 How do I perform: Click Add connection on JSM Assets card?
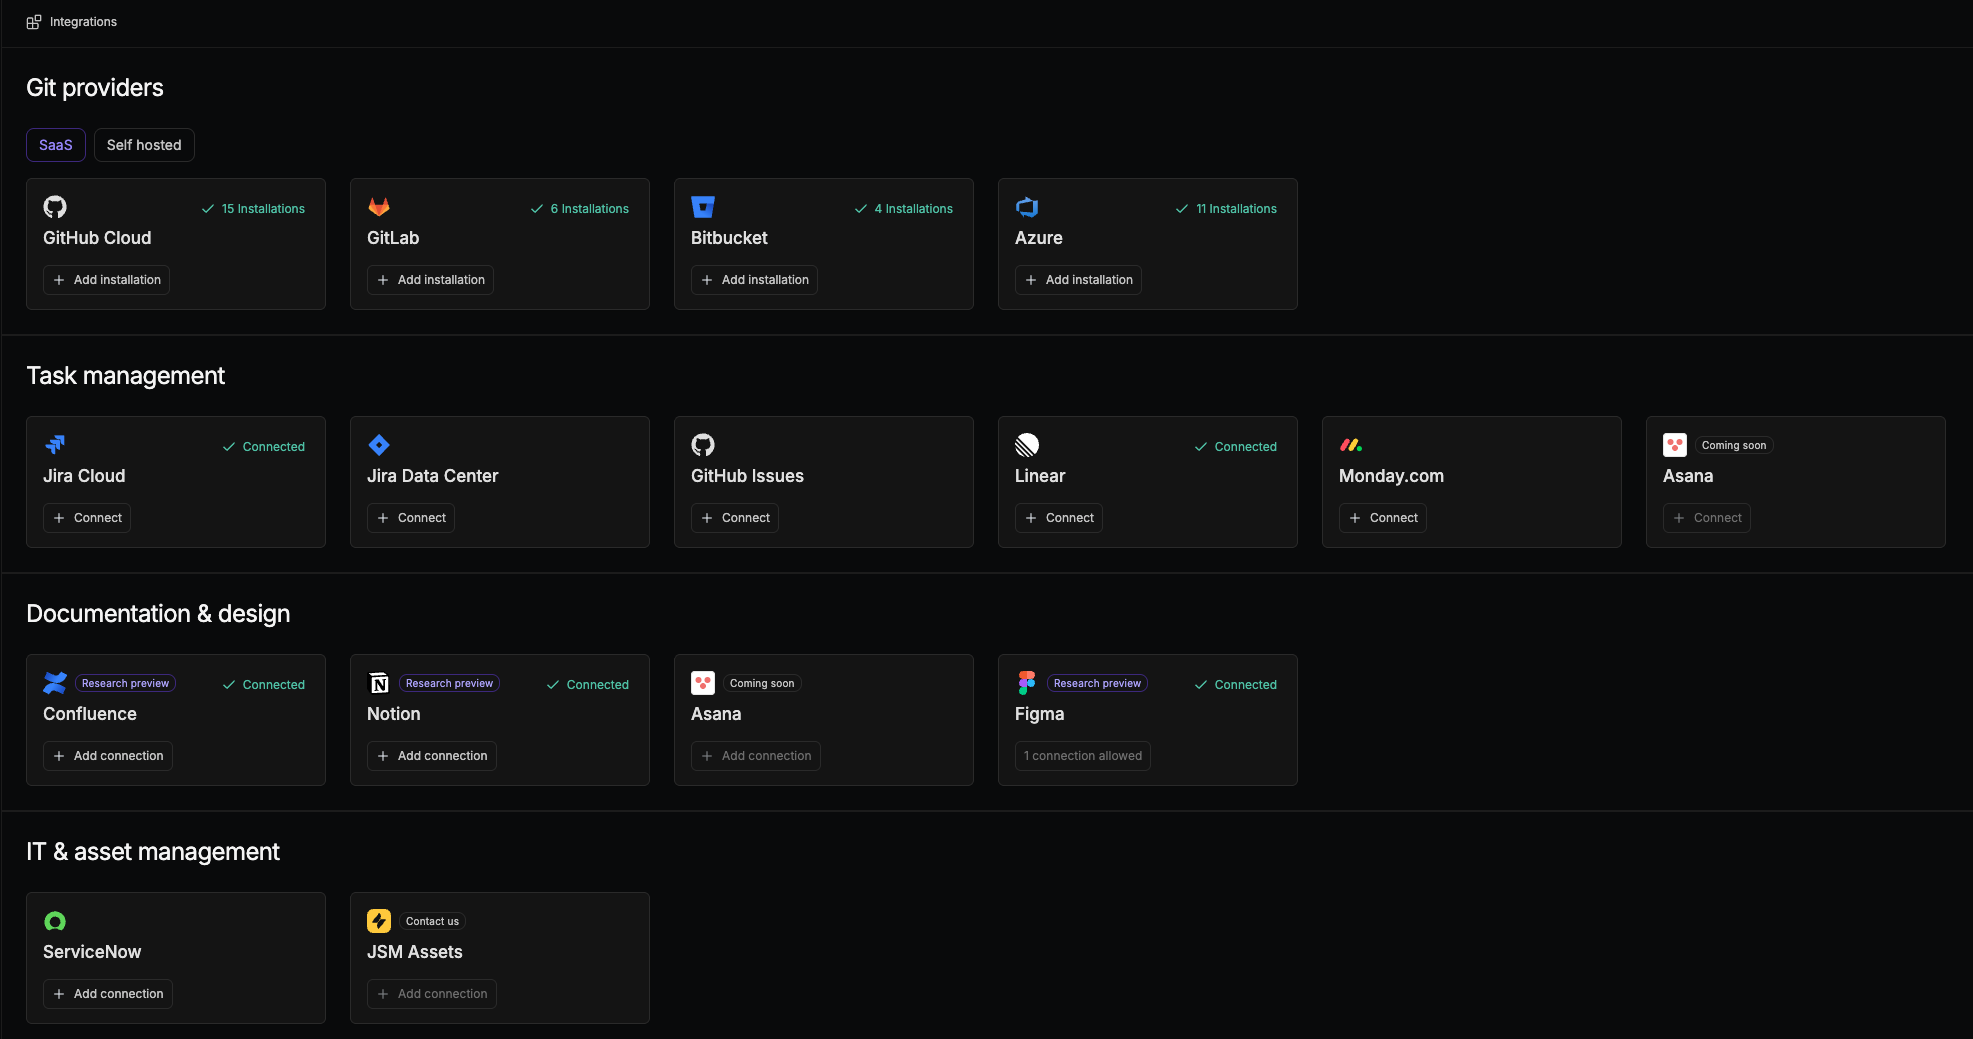[432, 994]
